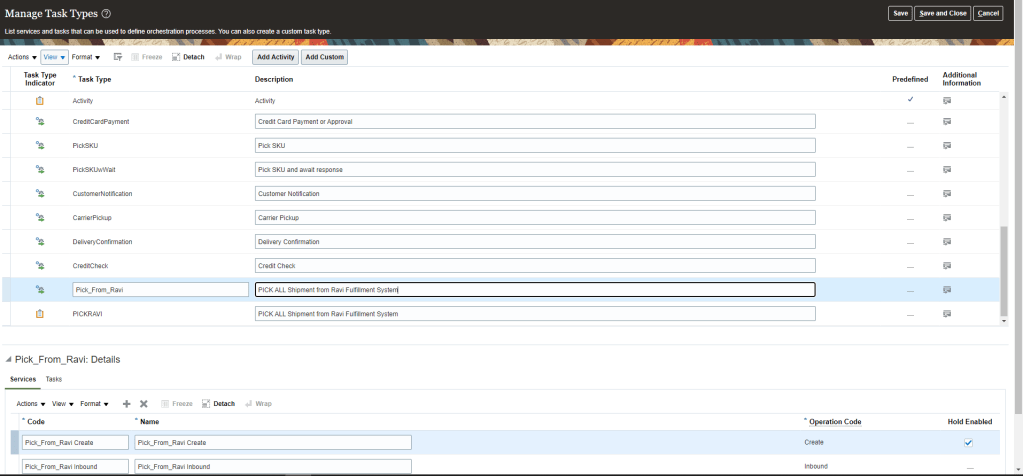Screen dimensions: 1023x476
Task: Click the delete X icon in Services toolbar
Action: (144, 404)
